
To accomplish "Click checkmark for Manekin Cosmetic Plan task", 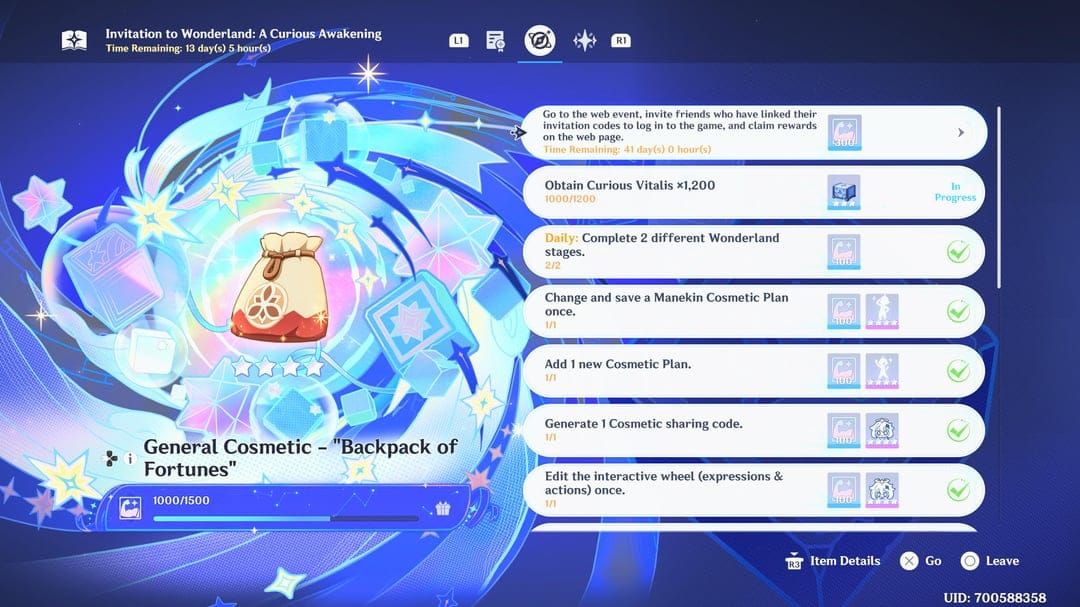I will pos(958,311).
